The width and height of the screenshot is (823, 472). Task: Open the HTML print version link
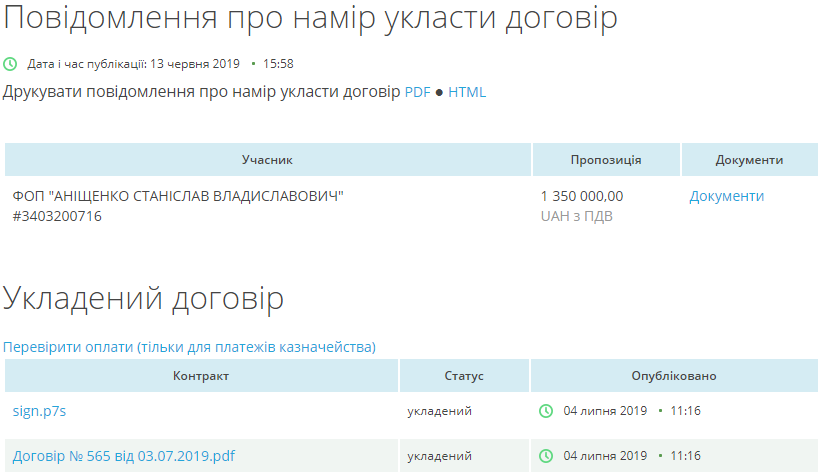(x=467, y=92)
